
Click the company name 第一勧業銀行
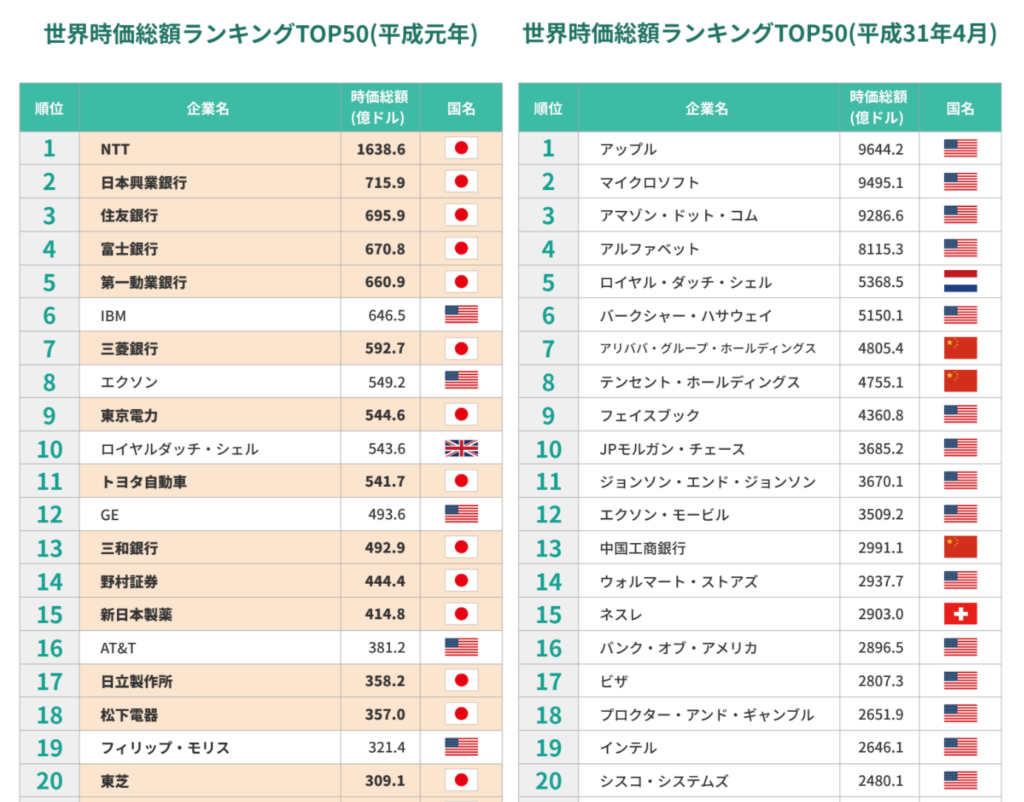coord(144,282)
